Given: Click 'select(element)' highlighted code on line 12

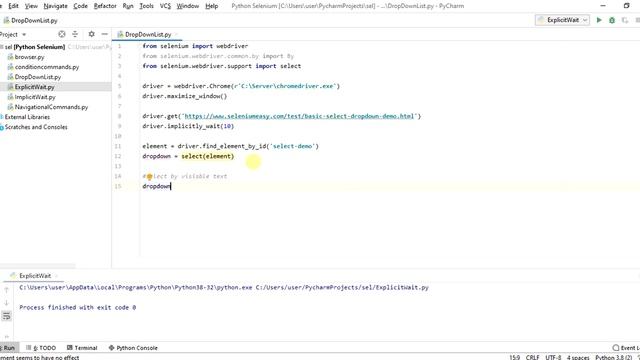Looking at the screenshot, I should click(x=208, y=156).
